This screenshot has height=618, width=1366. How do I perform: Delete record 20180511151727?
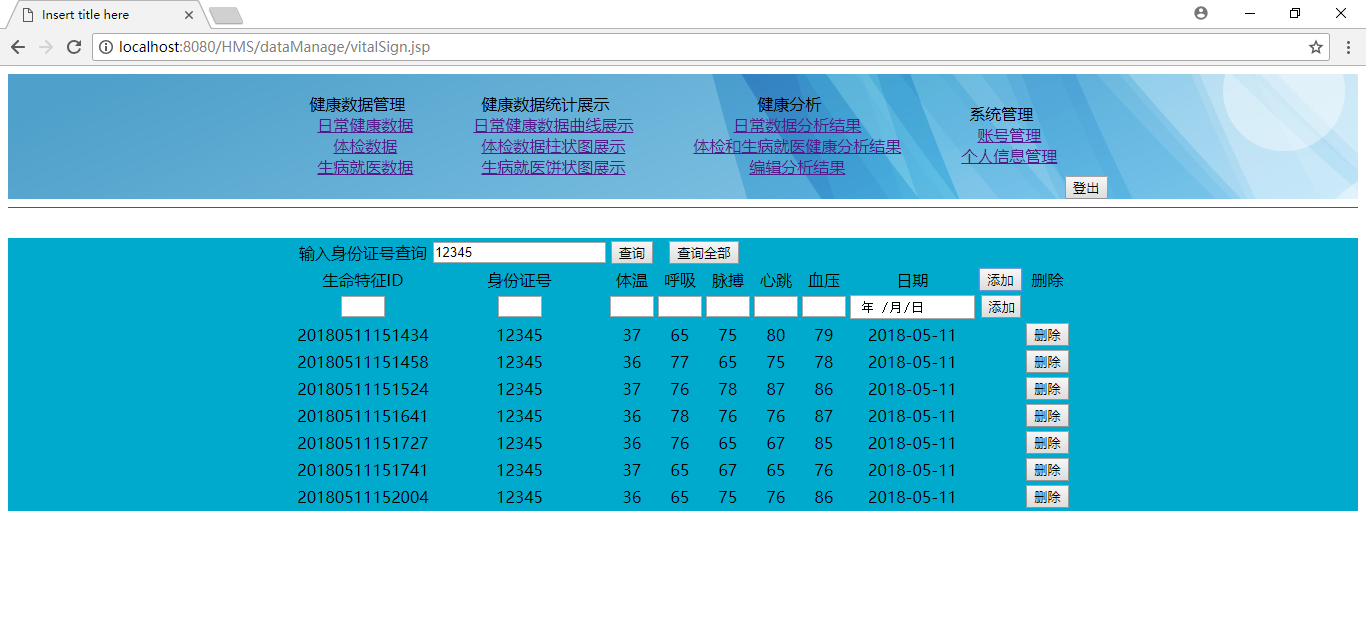tap(1047, 443)
